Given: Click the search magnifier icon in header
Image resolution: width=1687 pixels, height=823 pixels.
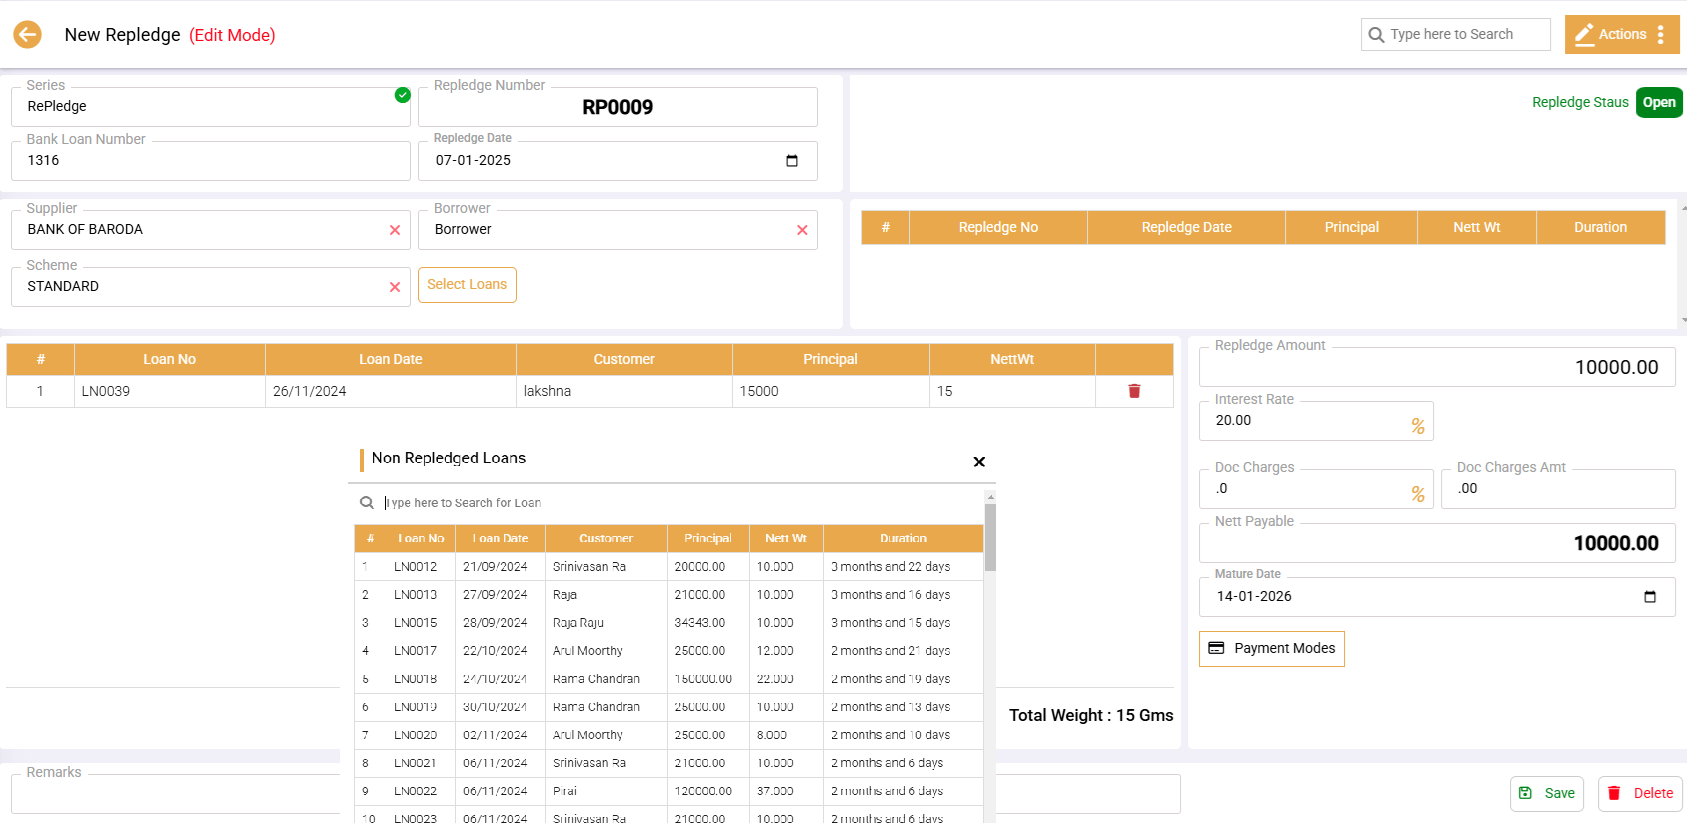Looking at the screenshot, I should [x=1377, y=35].
